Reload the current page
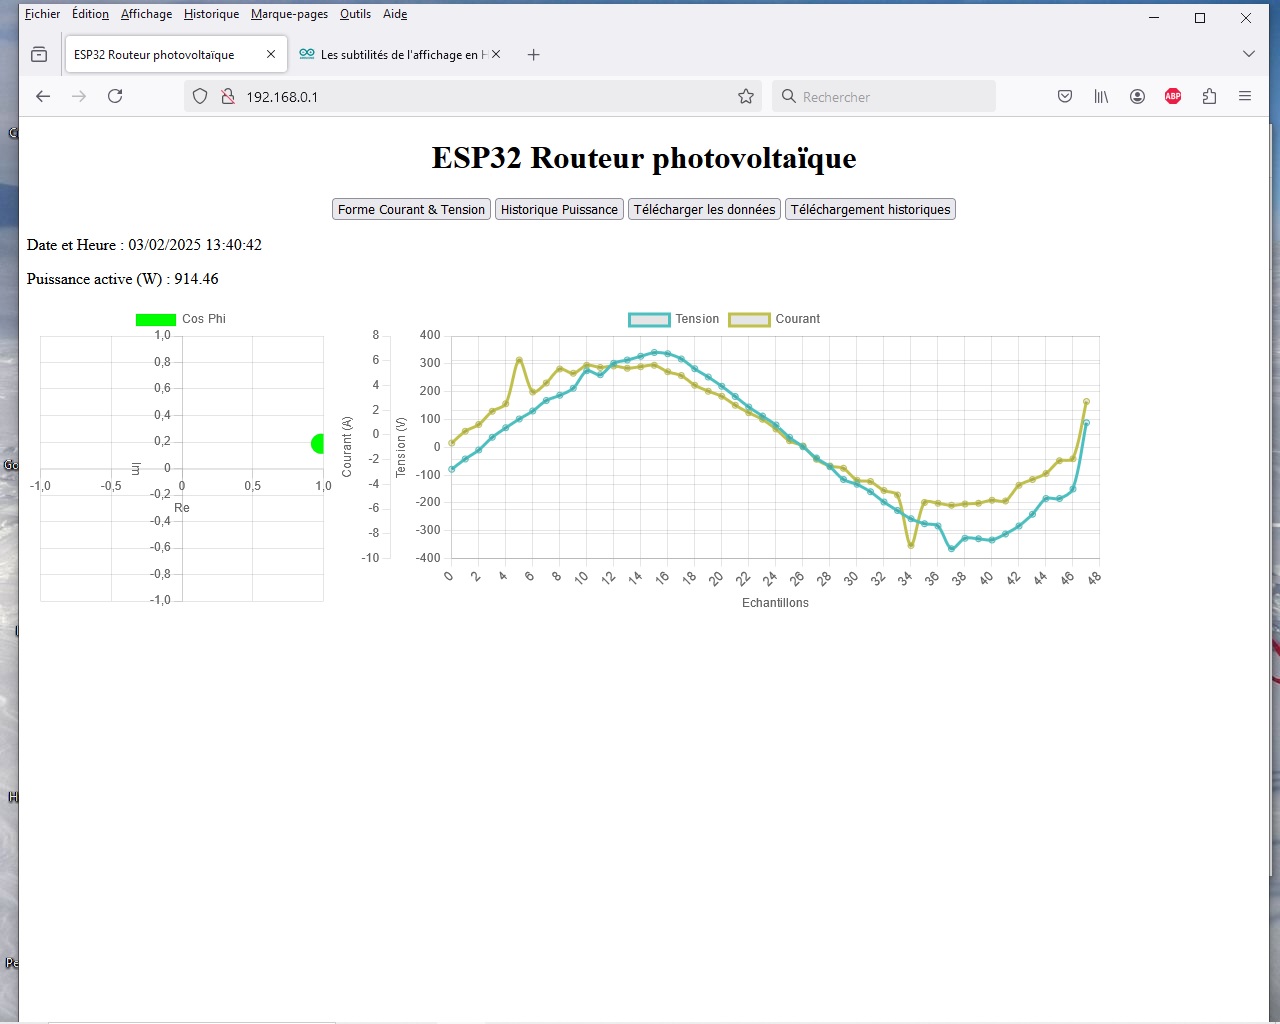This screenshot has height=1024, width=1280. click(x=115, y=96)
